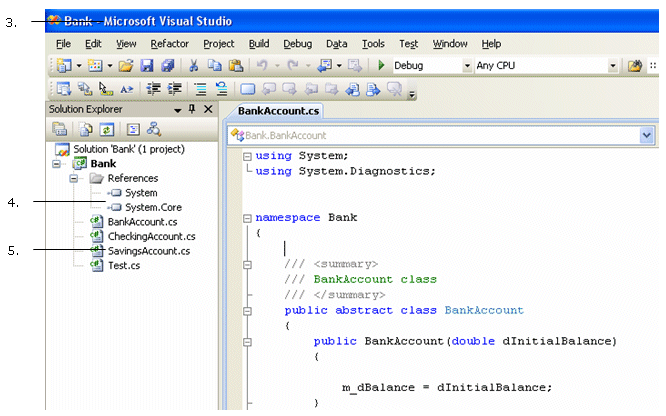Select the BankAccount.cs editor tab
The width and height of the screenshot is (666, 416).
(x=278, y=111)
